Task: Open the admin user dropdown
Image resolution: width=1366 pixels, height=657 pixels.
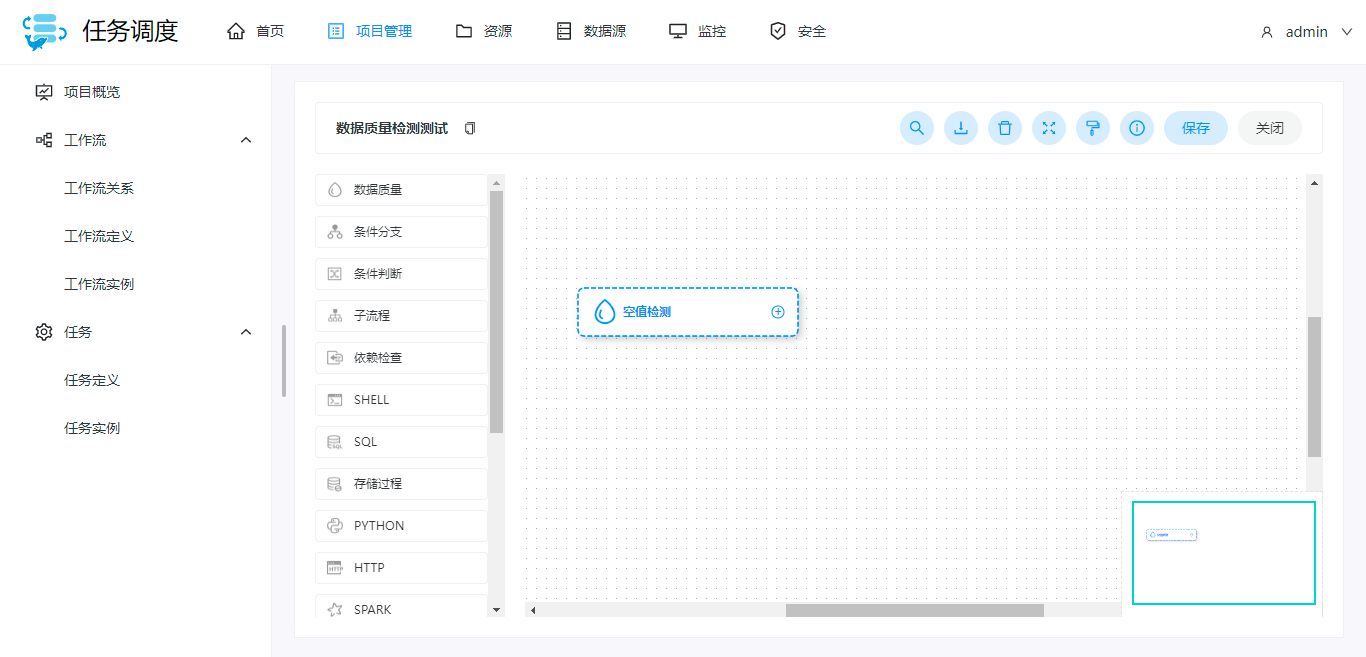Action: tap(1306, 32)
